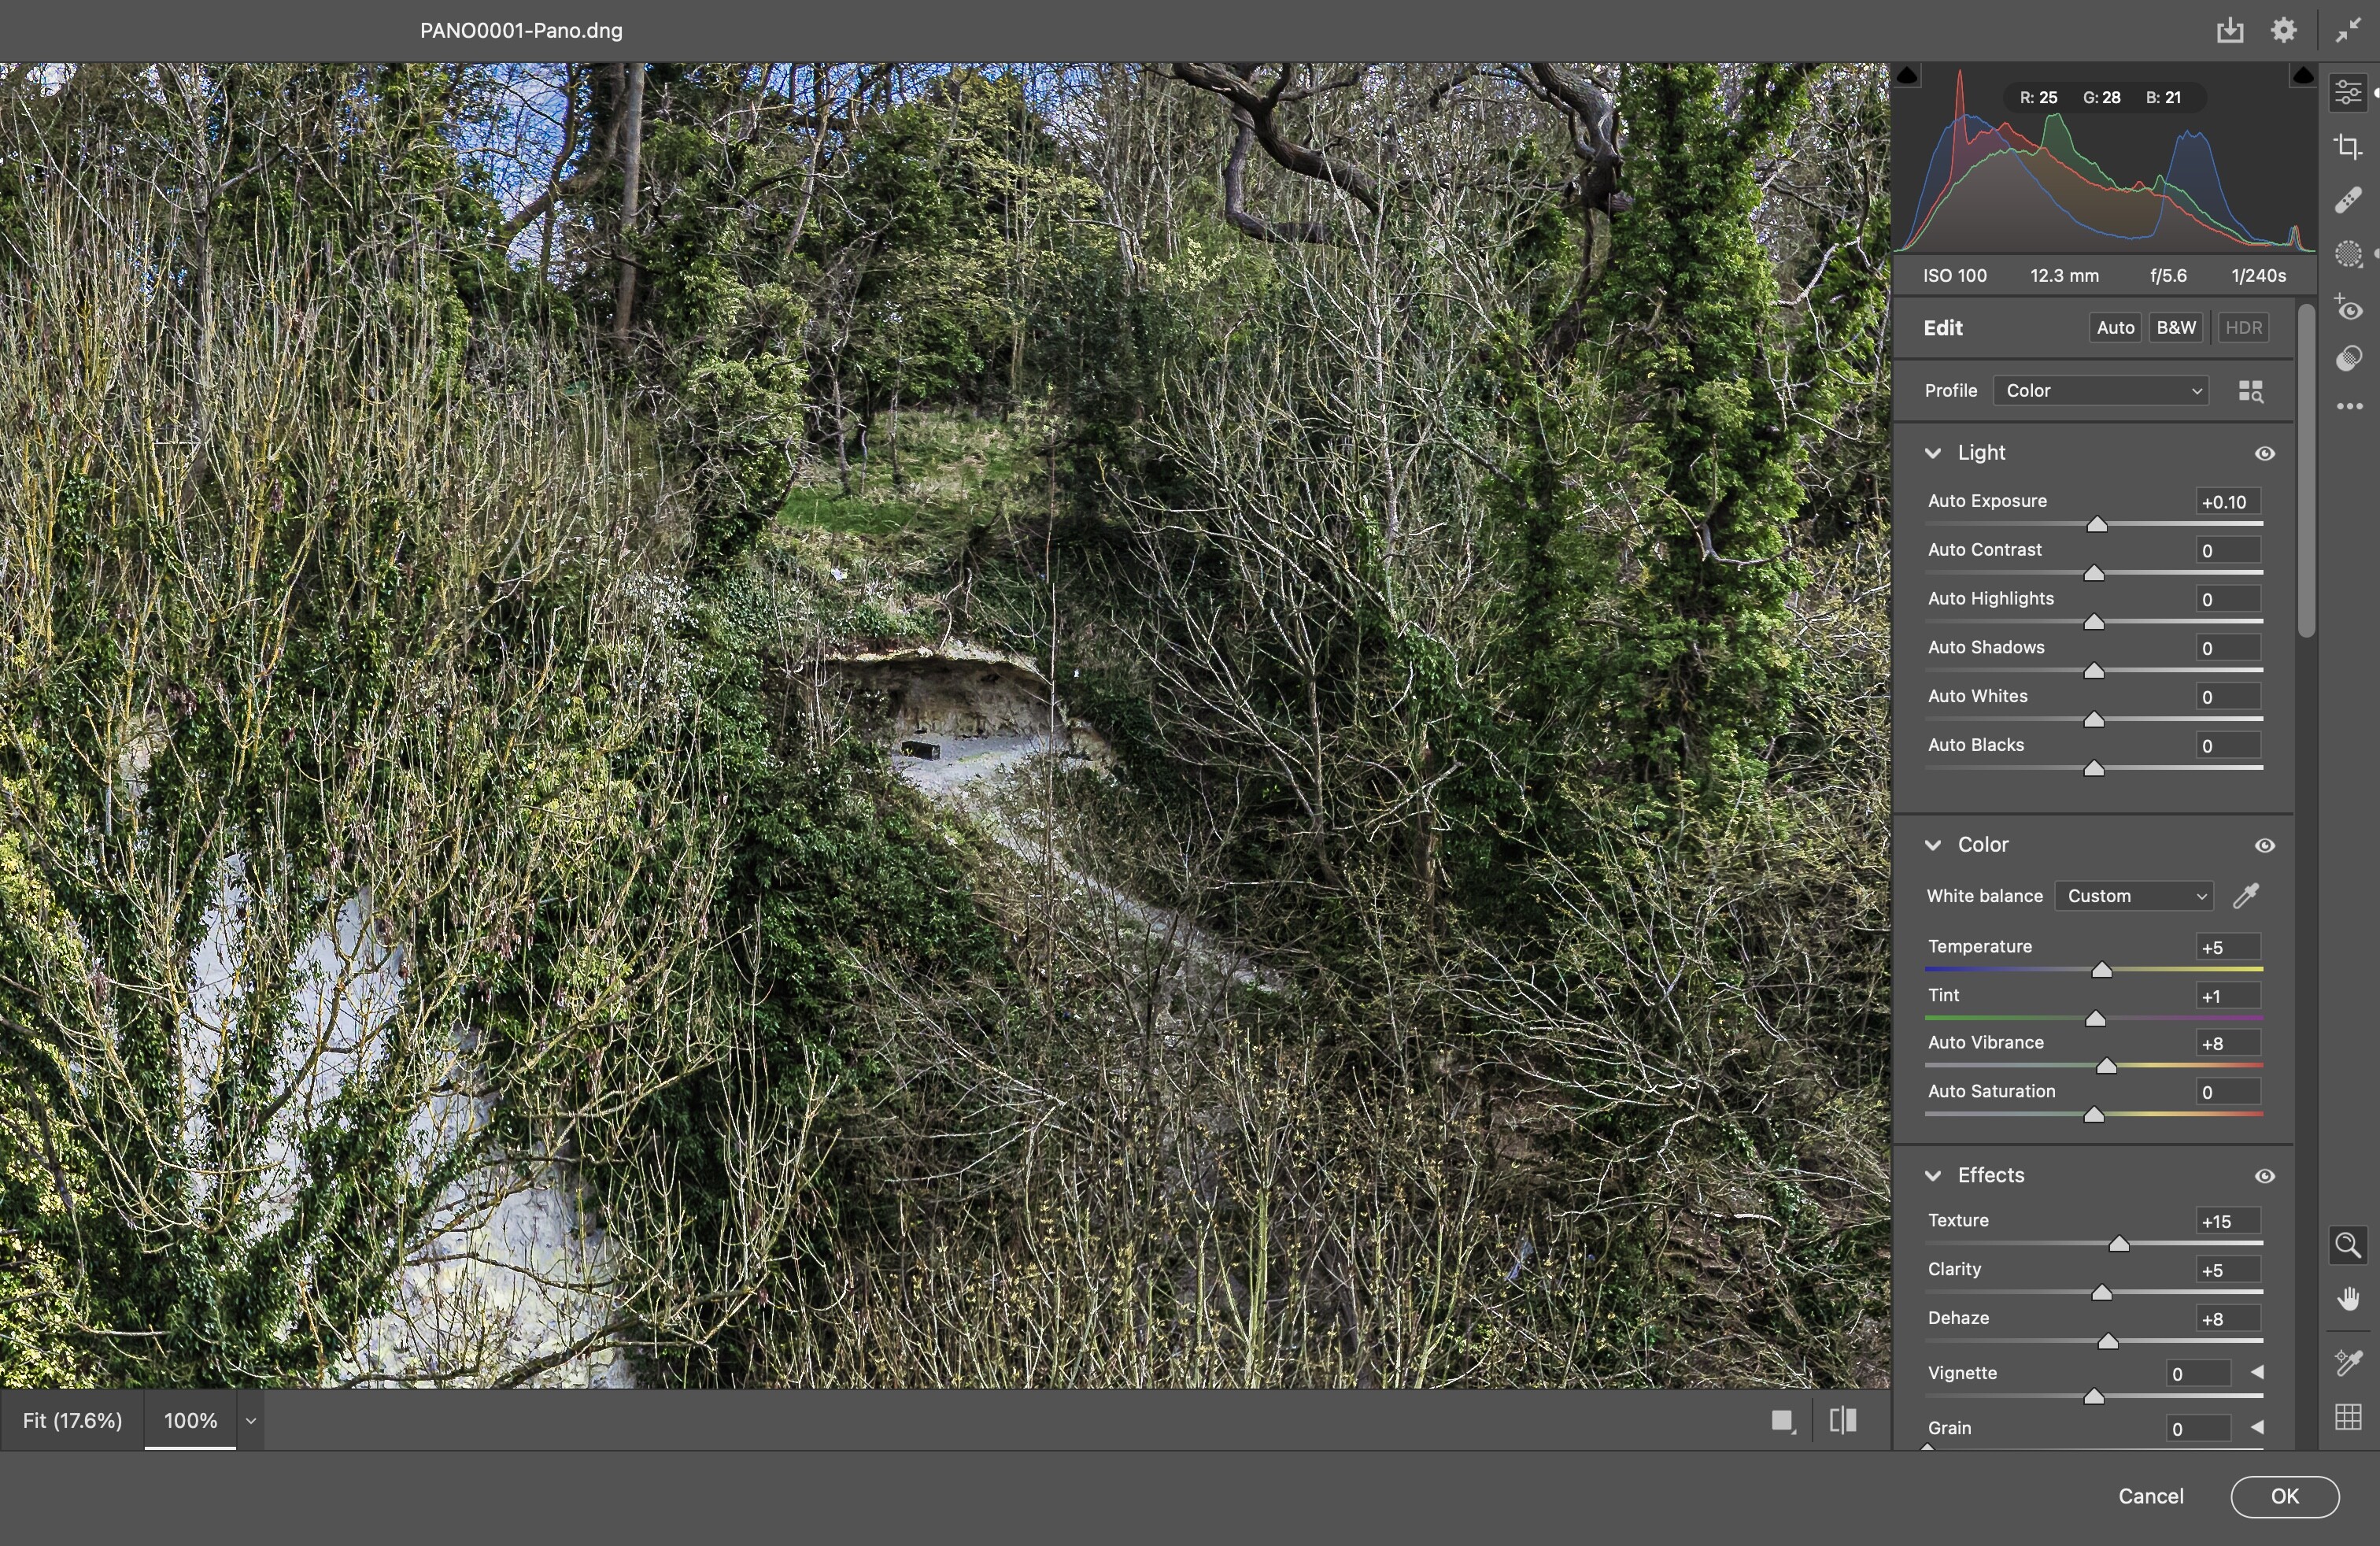Click the Auto Exposure slider handle
The image size is (2380, 1546).
click(2097, 524)
